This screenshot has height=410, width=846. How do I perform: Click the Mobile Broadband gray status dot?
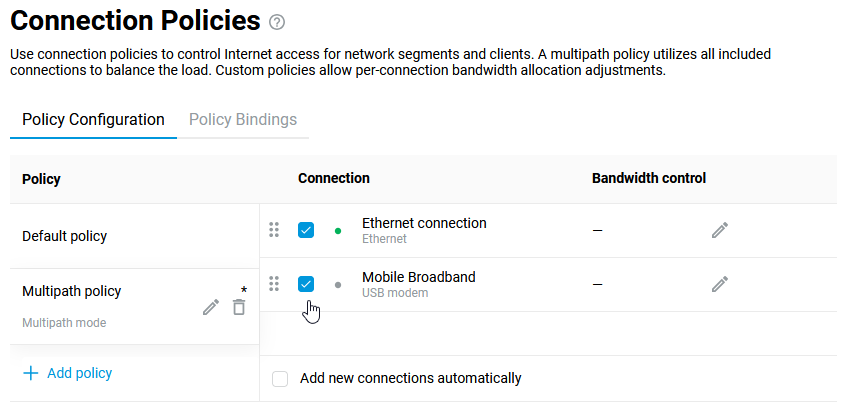pos(338,285)
